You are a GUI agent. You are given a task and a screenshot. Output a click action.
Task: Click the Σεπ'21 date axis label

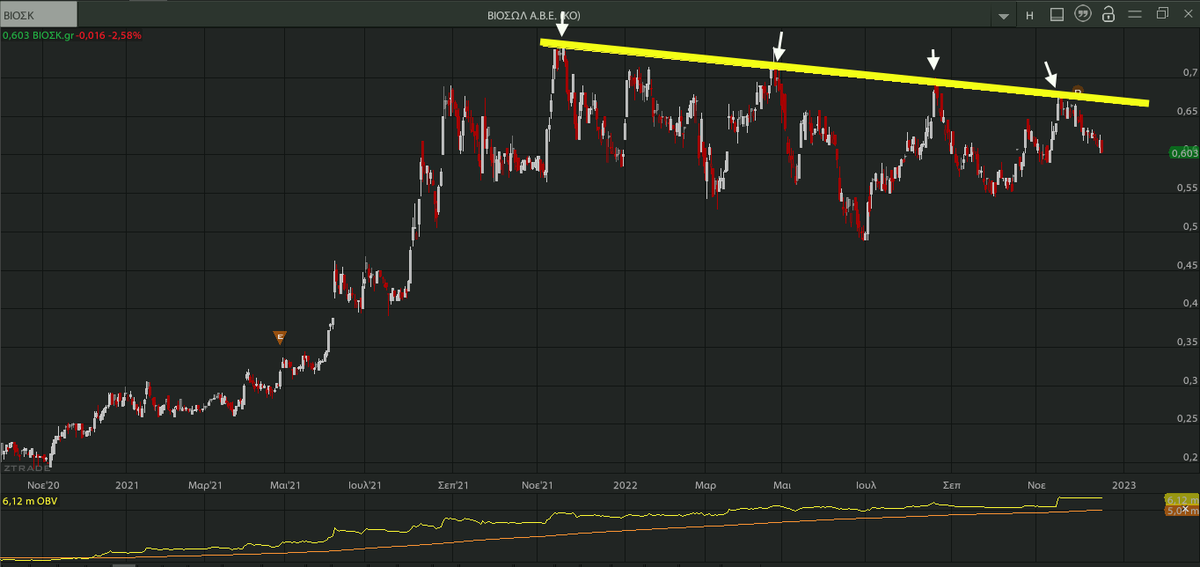455,484
